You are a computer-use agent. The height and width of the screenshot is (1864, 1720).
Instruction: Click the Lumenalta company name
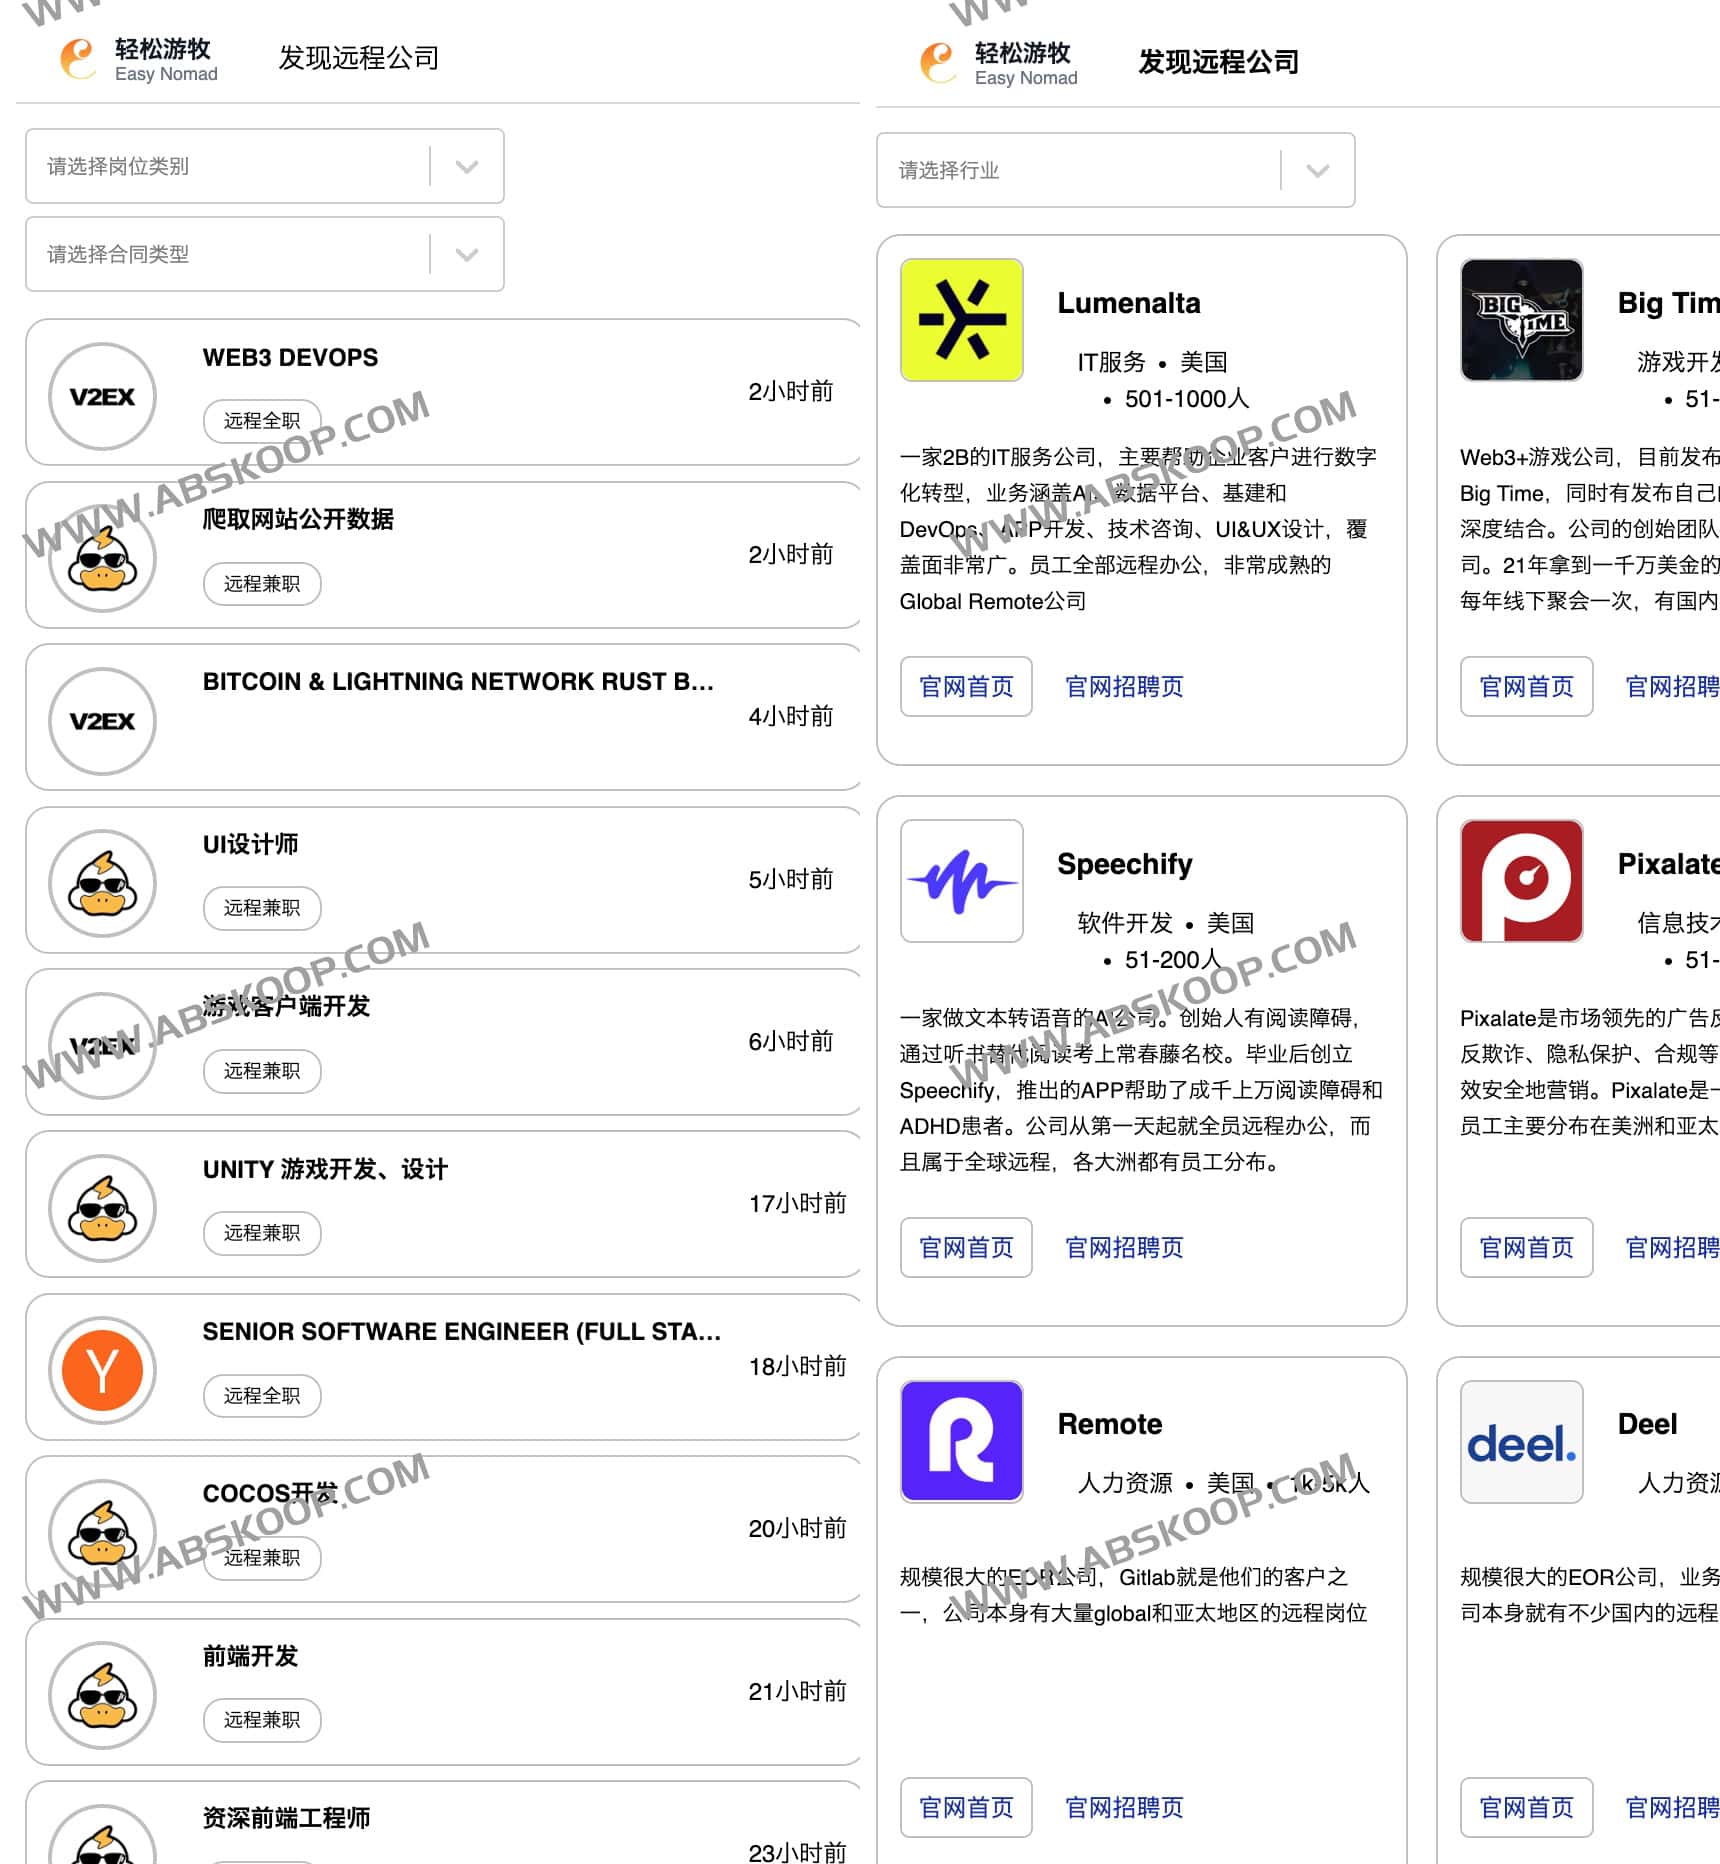click(x=1129, y=303)
